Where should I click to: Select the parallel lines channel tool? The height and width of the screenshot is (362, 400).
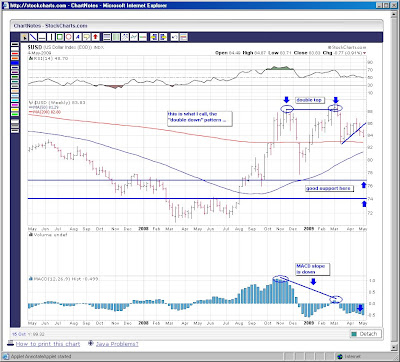point(107,37)
